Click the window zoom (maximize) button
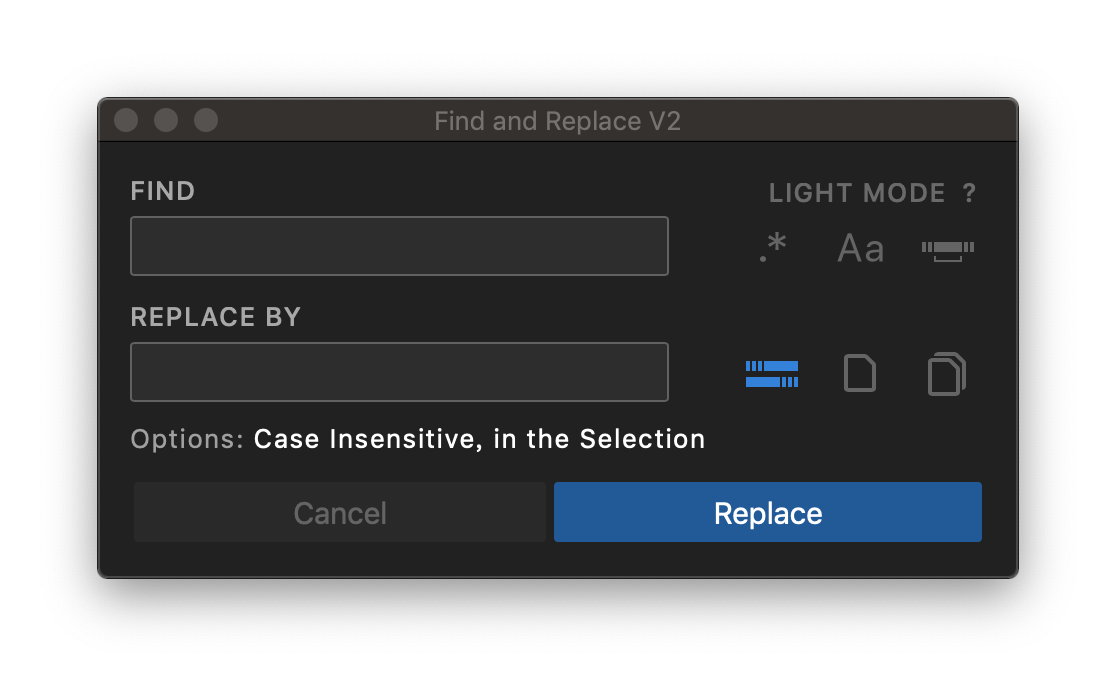 point(206,121)
